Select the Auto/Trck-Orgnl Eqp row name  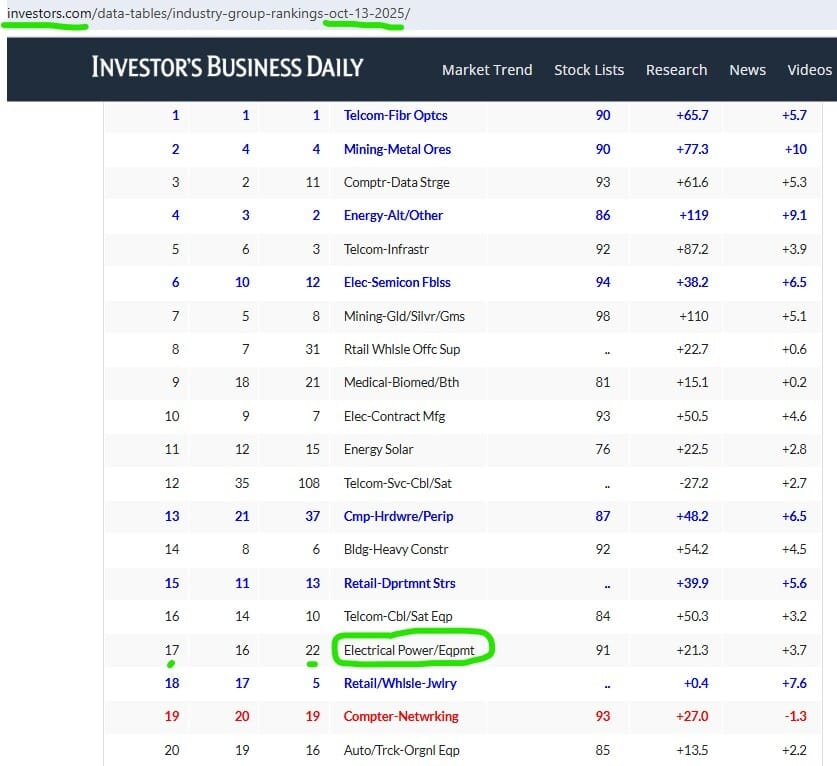pos(401,750)
